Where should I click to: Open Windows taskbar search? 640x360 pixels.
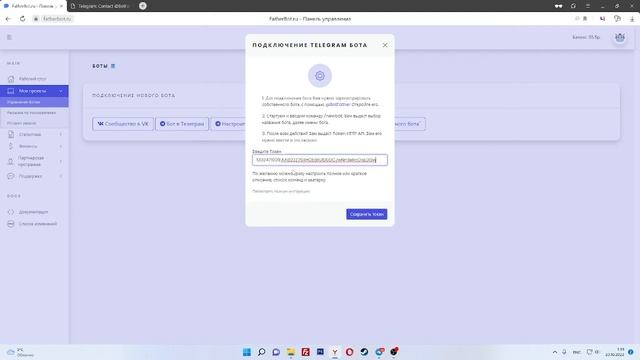[x=261, y=352]
